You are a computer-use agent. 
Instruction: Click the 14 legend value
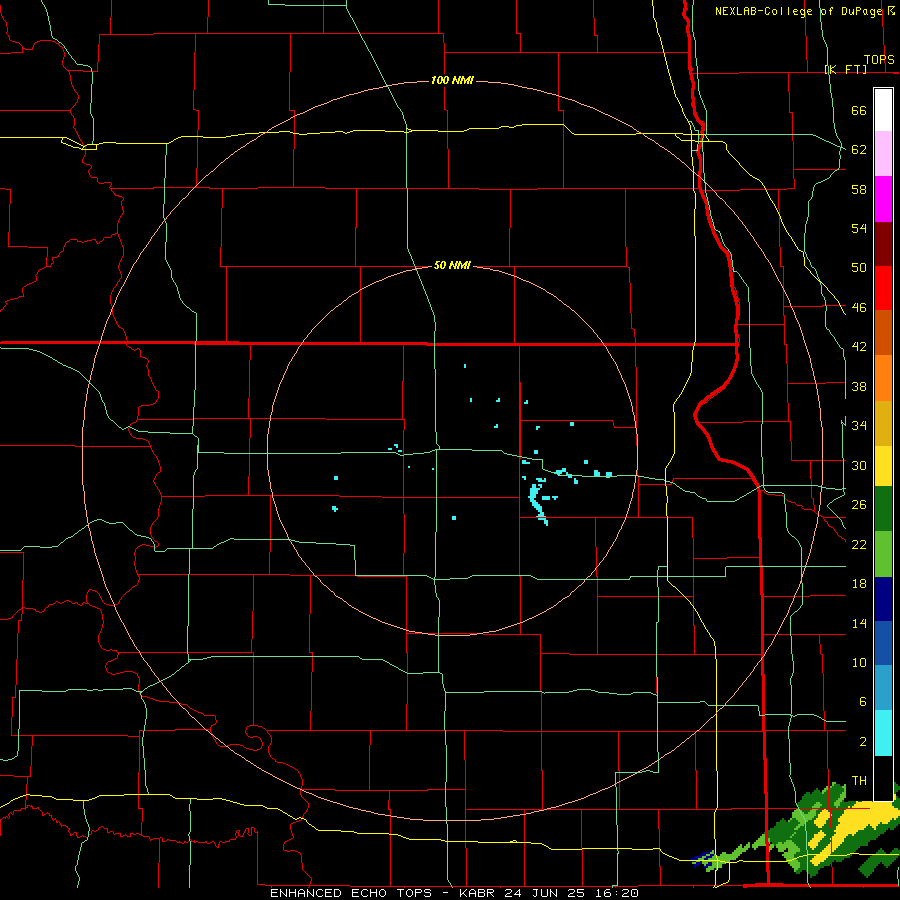[859, 623]
